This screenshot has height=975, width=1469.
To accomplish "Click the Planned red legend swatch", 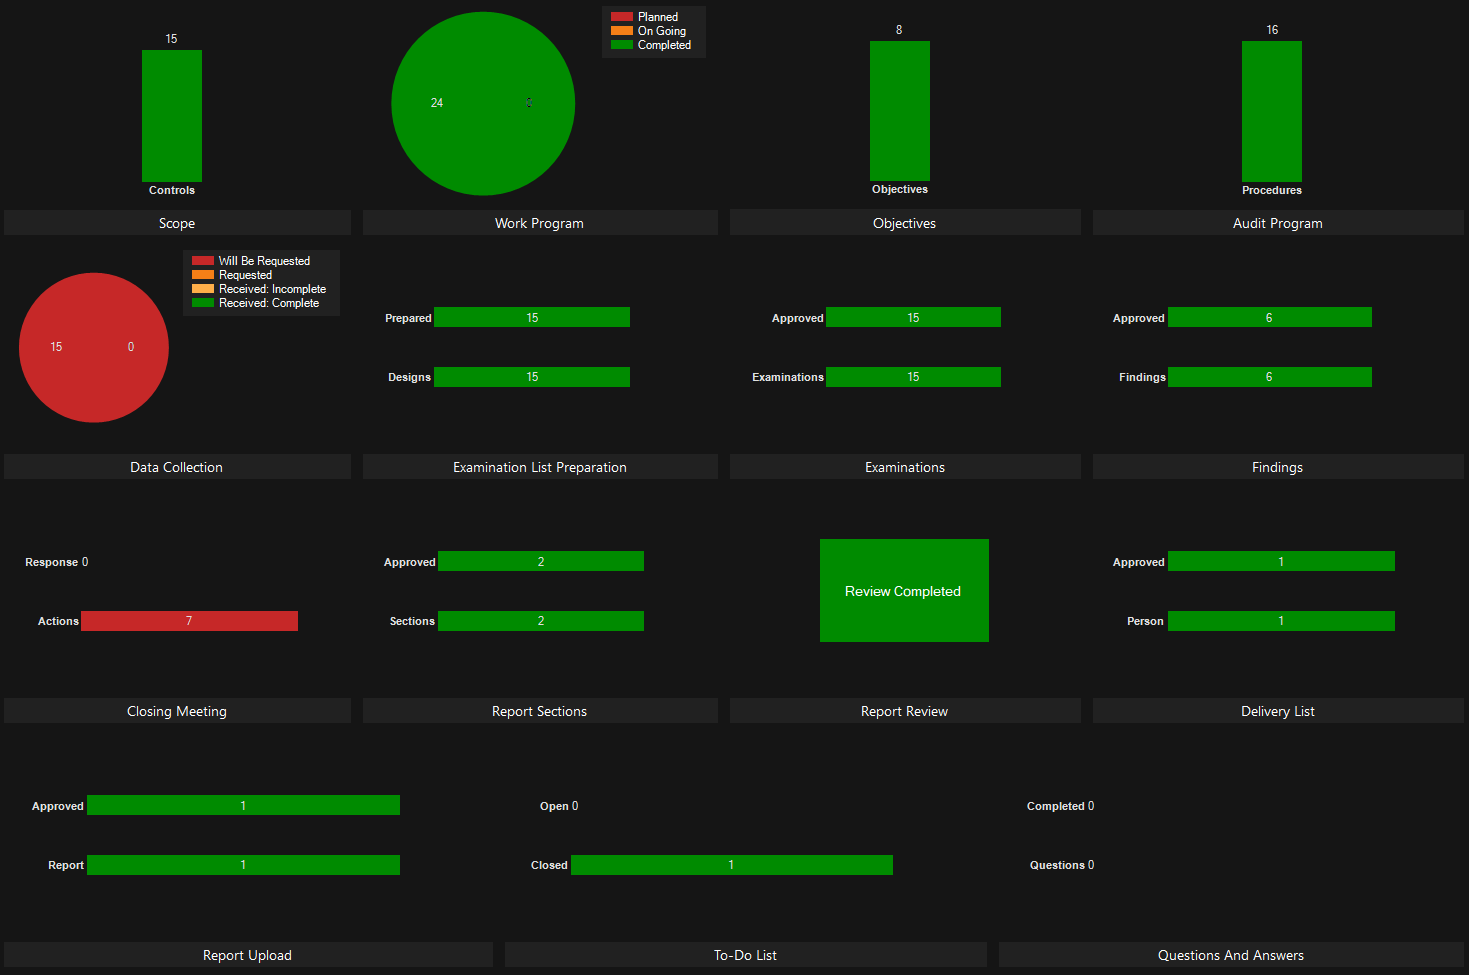I will click(621, 17).
